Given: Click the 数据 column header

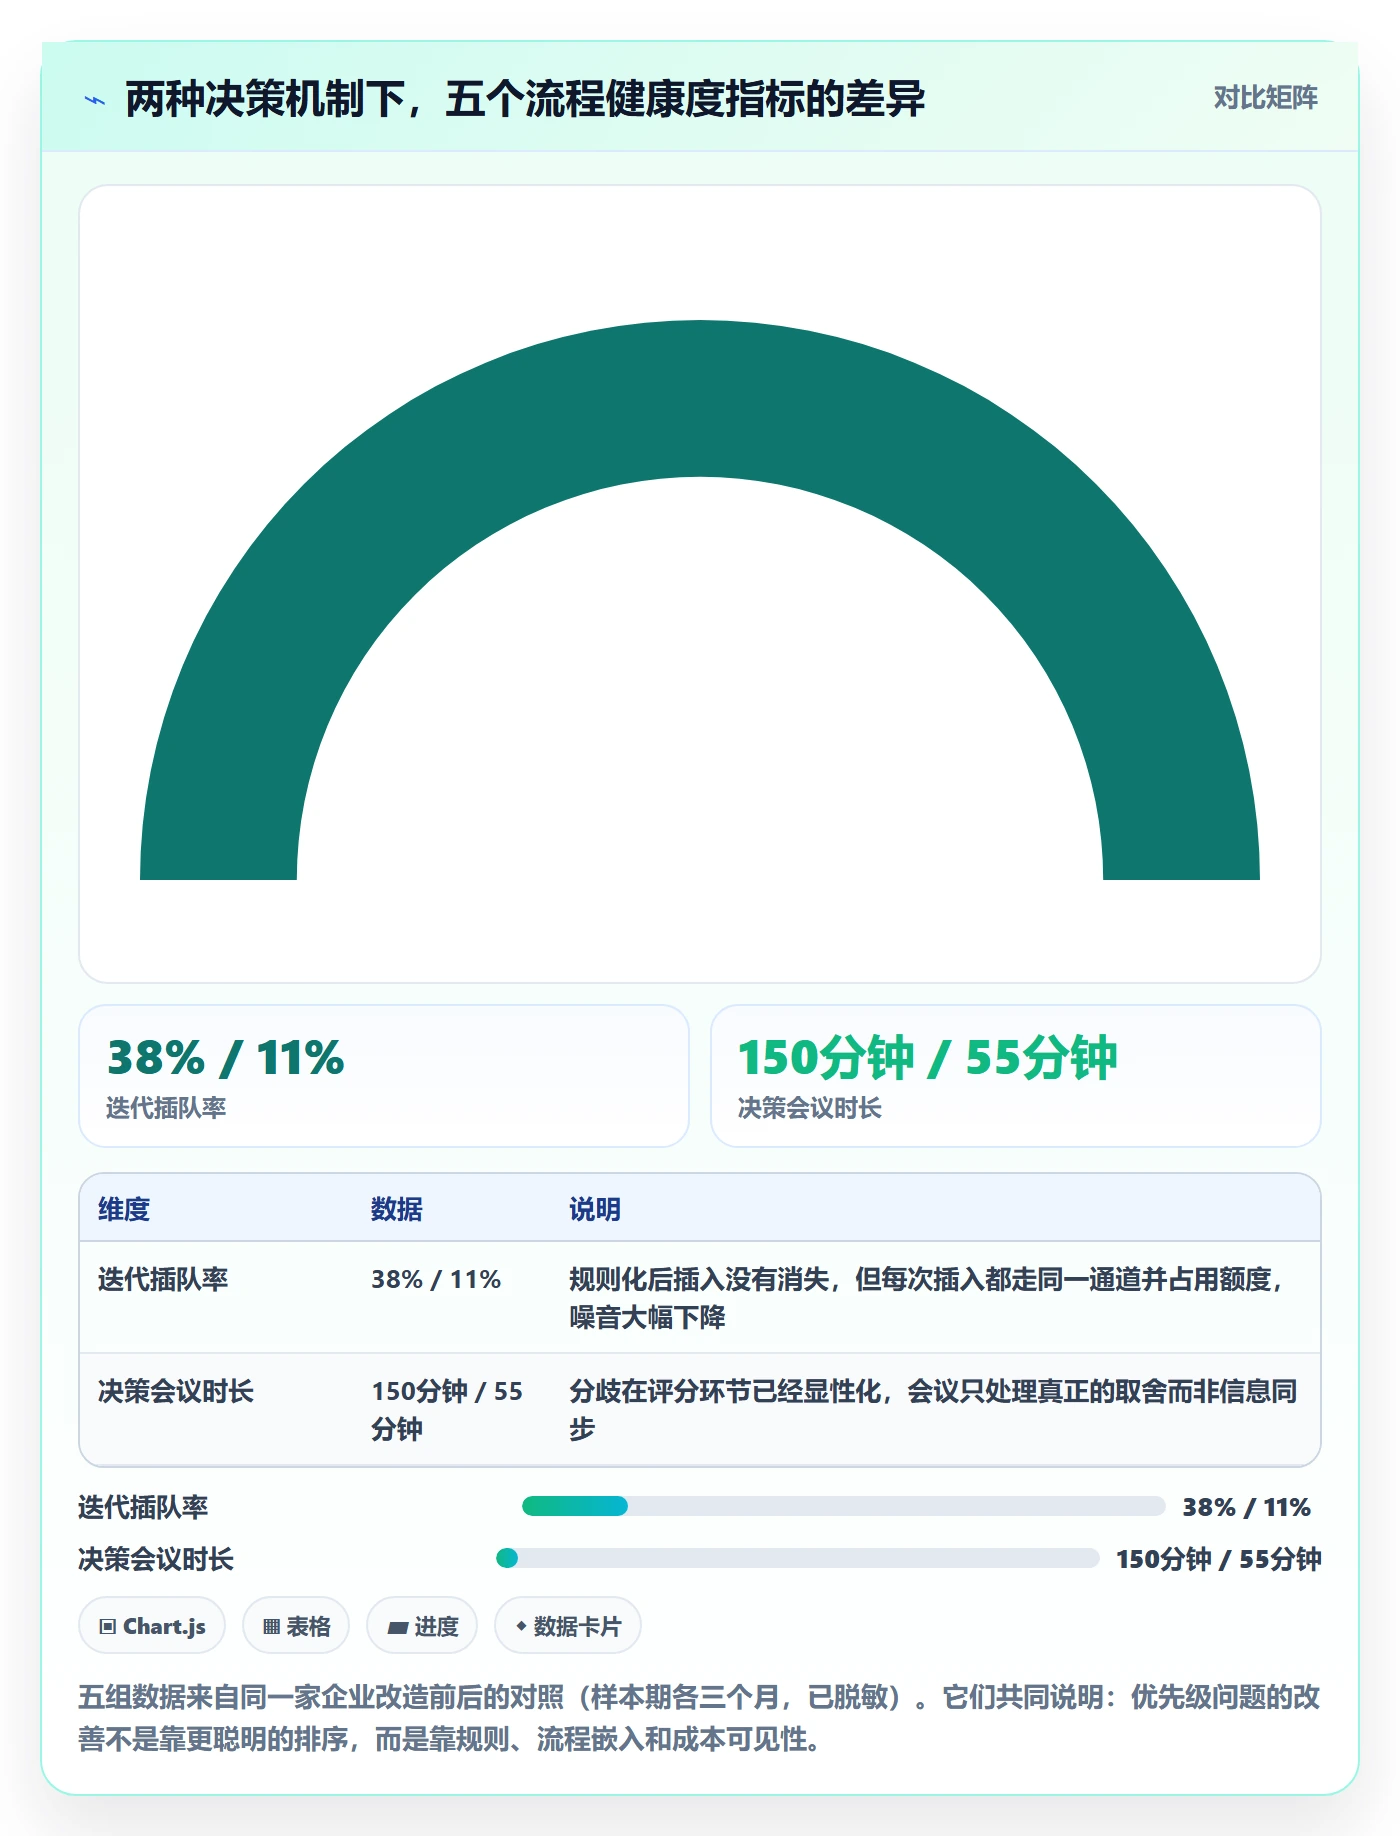Looking at the screenshot, I should click(x=397, y=1209).
